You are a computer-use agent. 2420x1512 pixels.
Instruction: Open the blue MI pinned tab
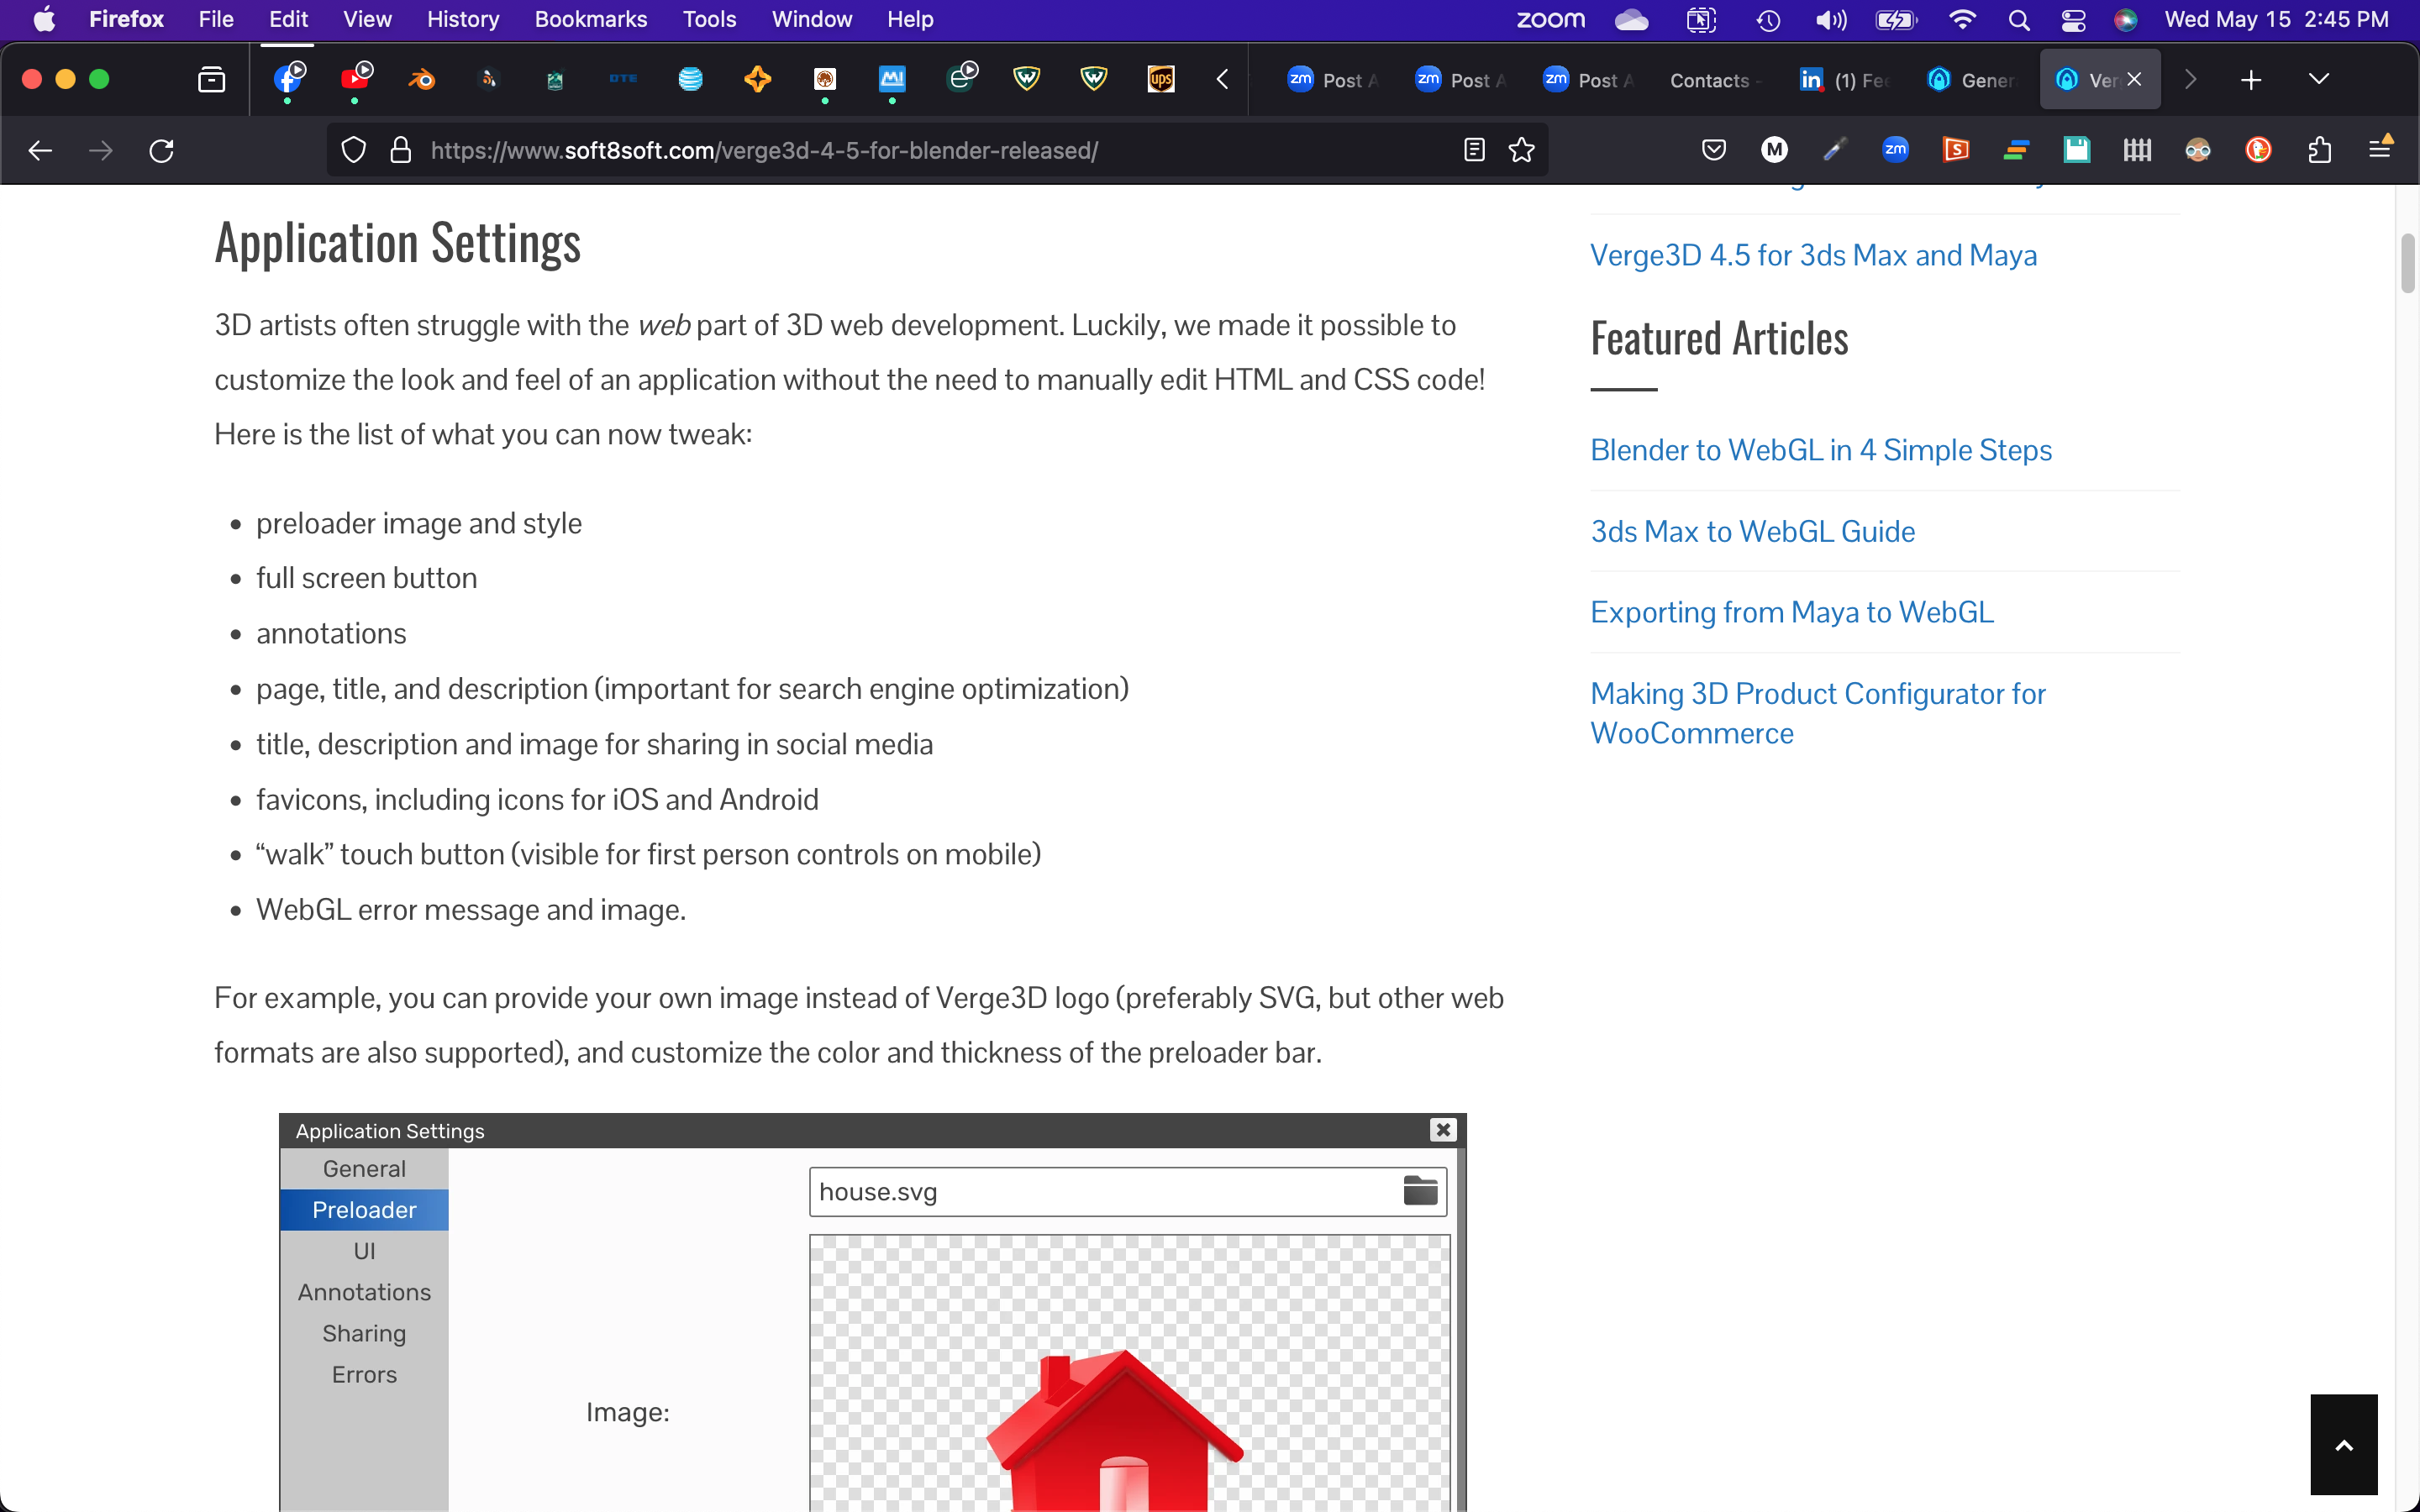pos(892,79)
